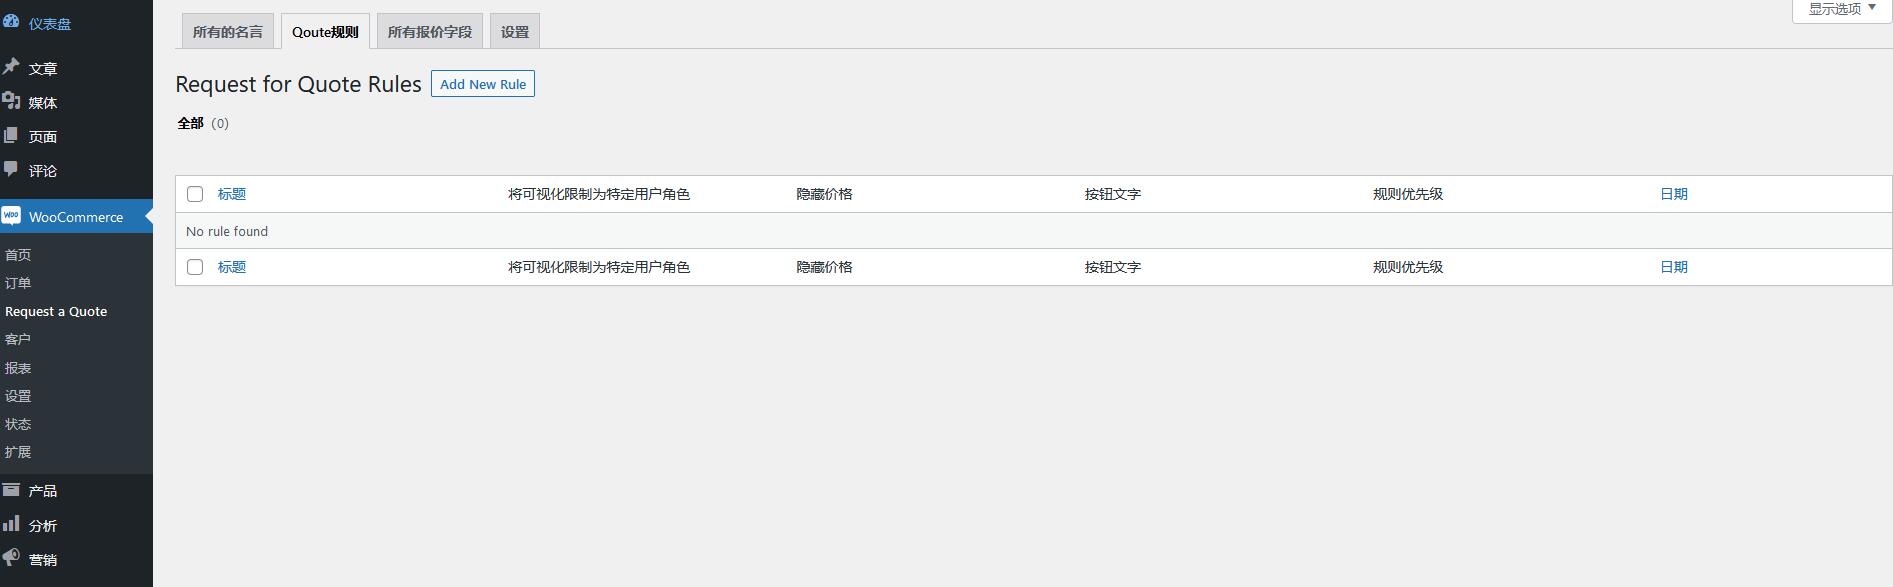Open 营销 menu item
Screen dimensions: 1893x587
point(43,560)
